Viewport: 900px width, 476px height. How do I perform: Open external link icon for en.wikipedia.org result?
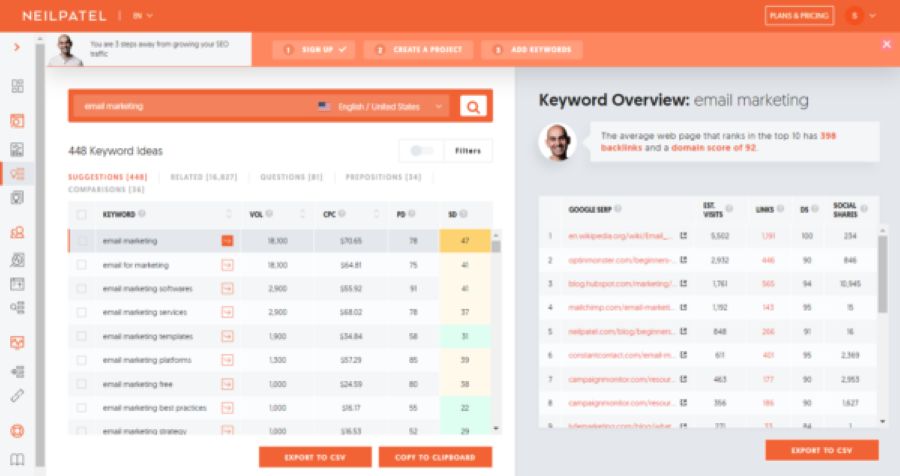(684, 235)
